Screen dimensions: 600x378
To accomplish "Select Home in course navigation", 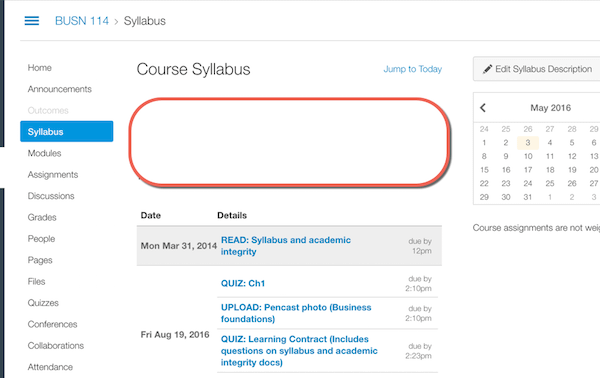I will coord(39,68).
